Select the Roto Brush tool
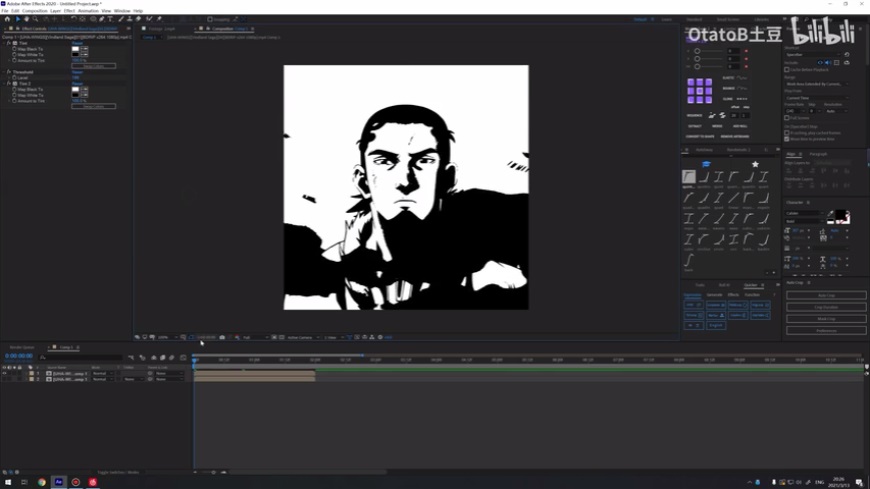Image resolution: width=870 pixels, height=489 pixels. [149, 19]
